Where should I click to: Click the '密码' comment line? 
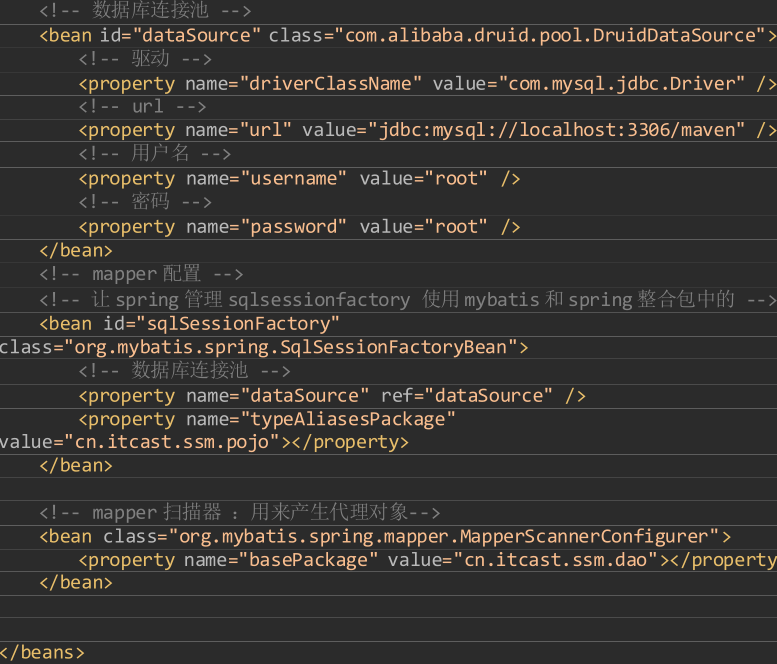pos(145,202)
